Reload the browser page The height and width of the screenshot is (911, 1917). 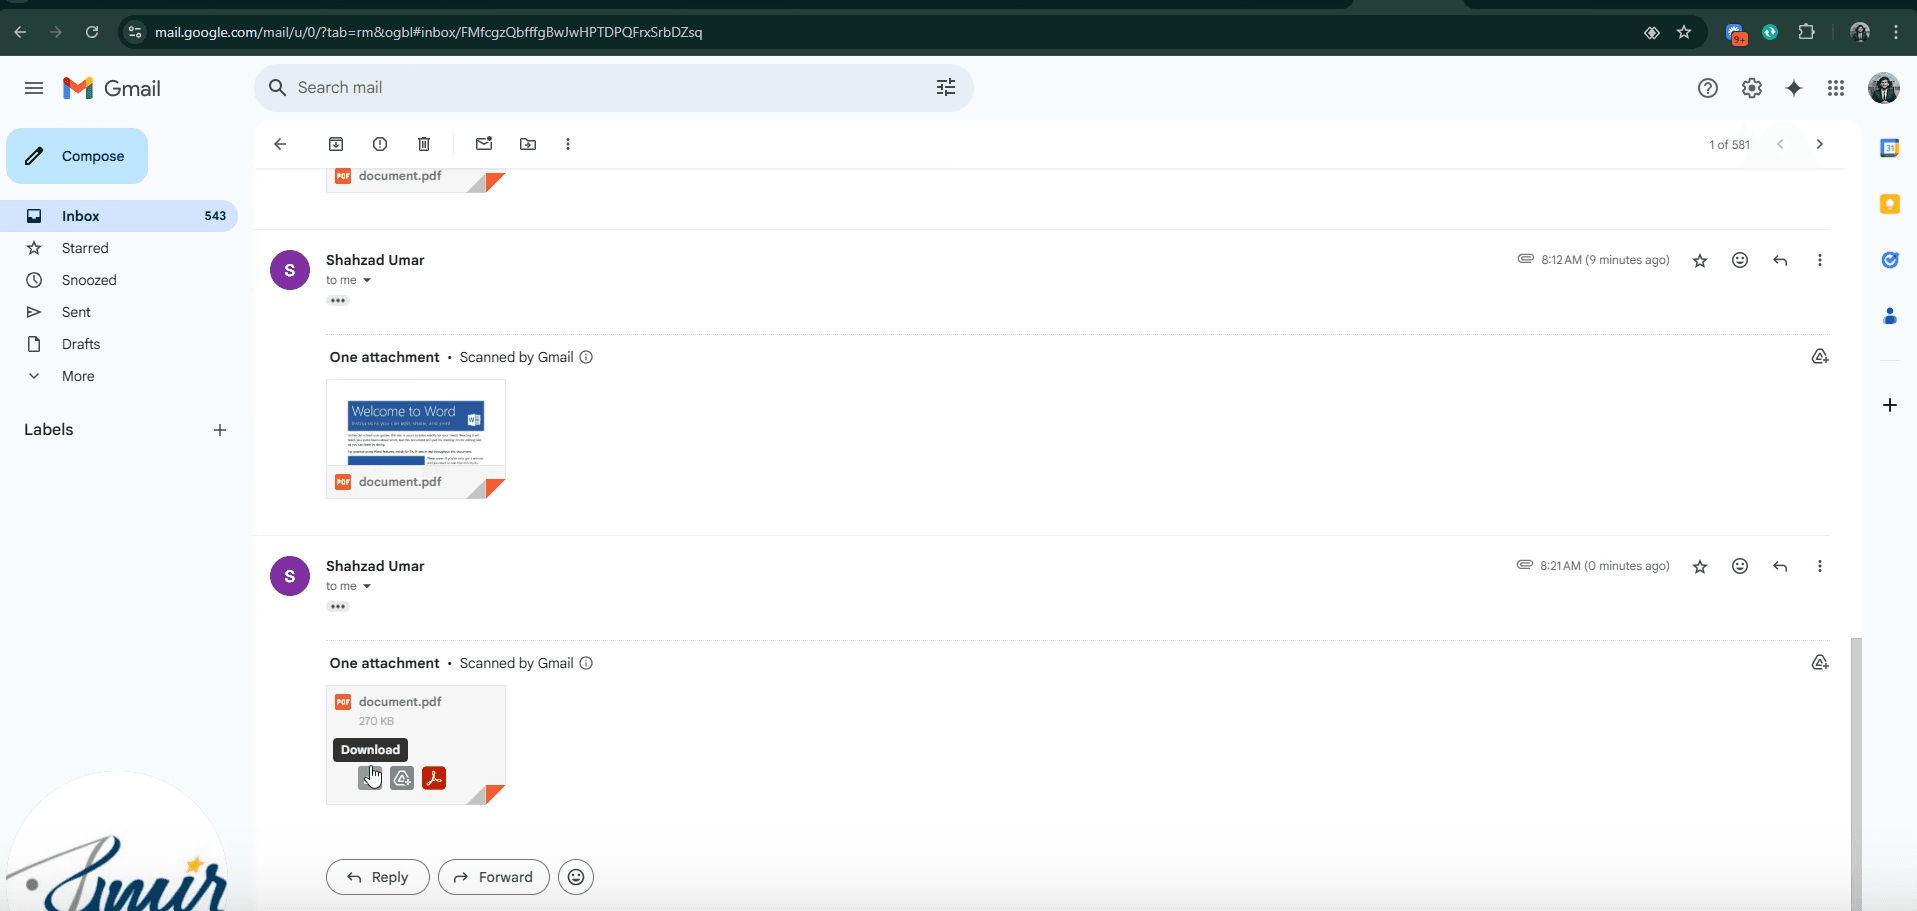click(92, 32)
